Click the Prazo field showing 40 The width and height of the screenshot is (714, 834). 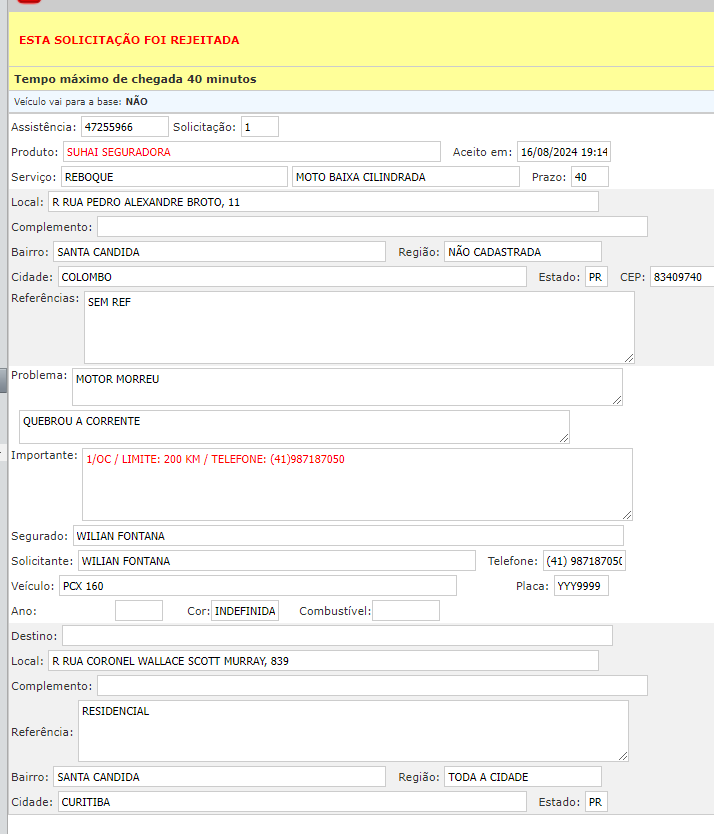coord(588,177)
